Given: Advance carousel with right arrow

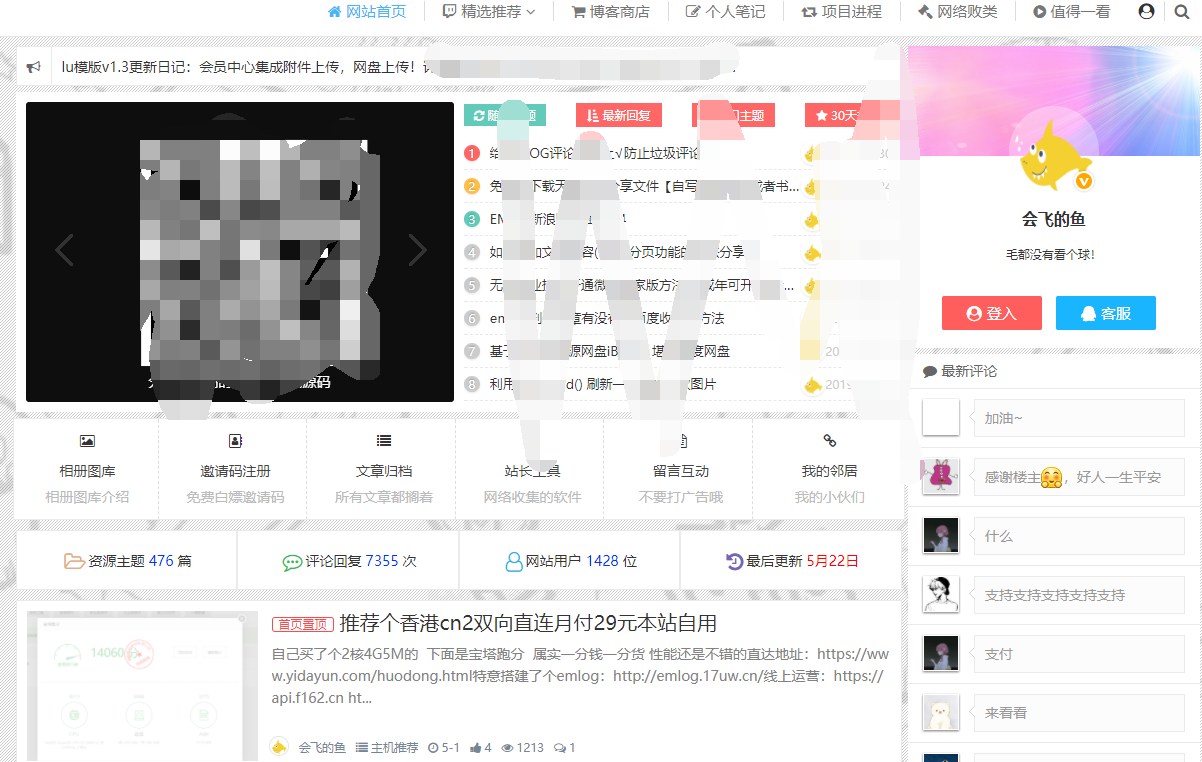Looking at the screenshot, I should [x=417, y=250].
